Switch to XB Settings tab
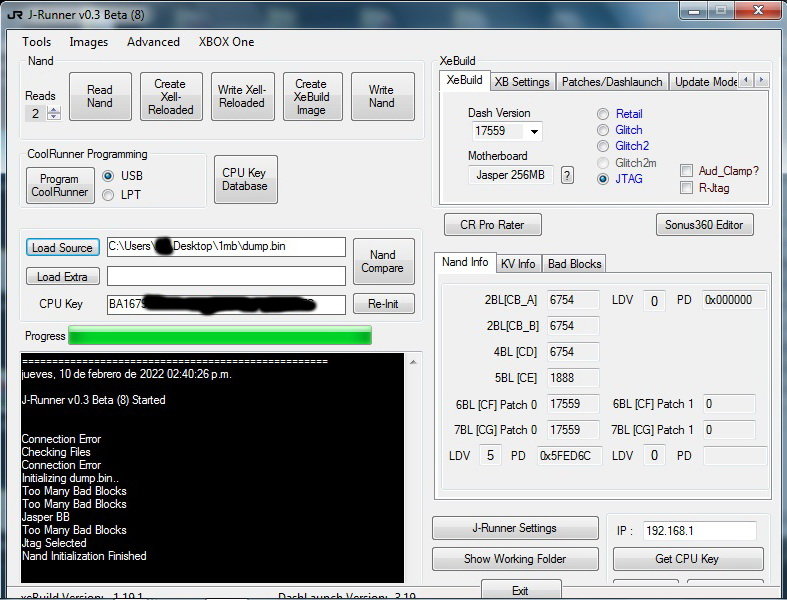The width and height of the screenshot is (787, 600). [x=522, y=82]
